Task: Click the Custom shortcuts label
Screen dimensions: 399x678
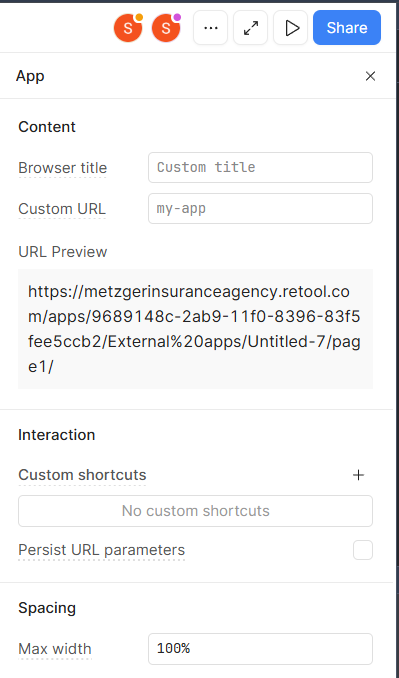Action: pyautogui.click(x=82, y=475)
